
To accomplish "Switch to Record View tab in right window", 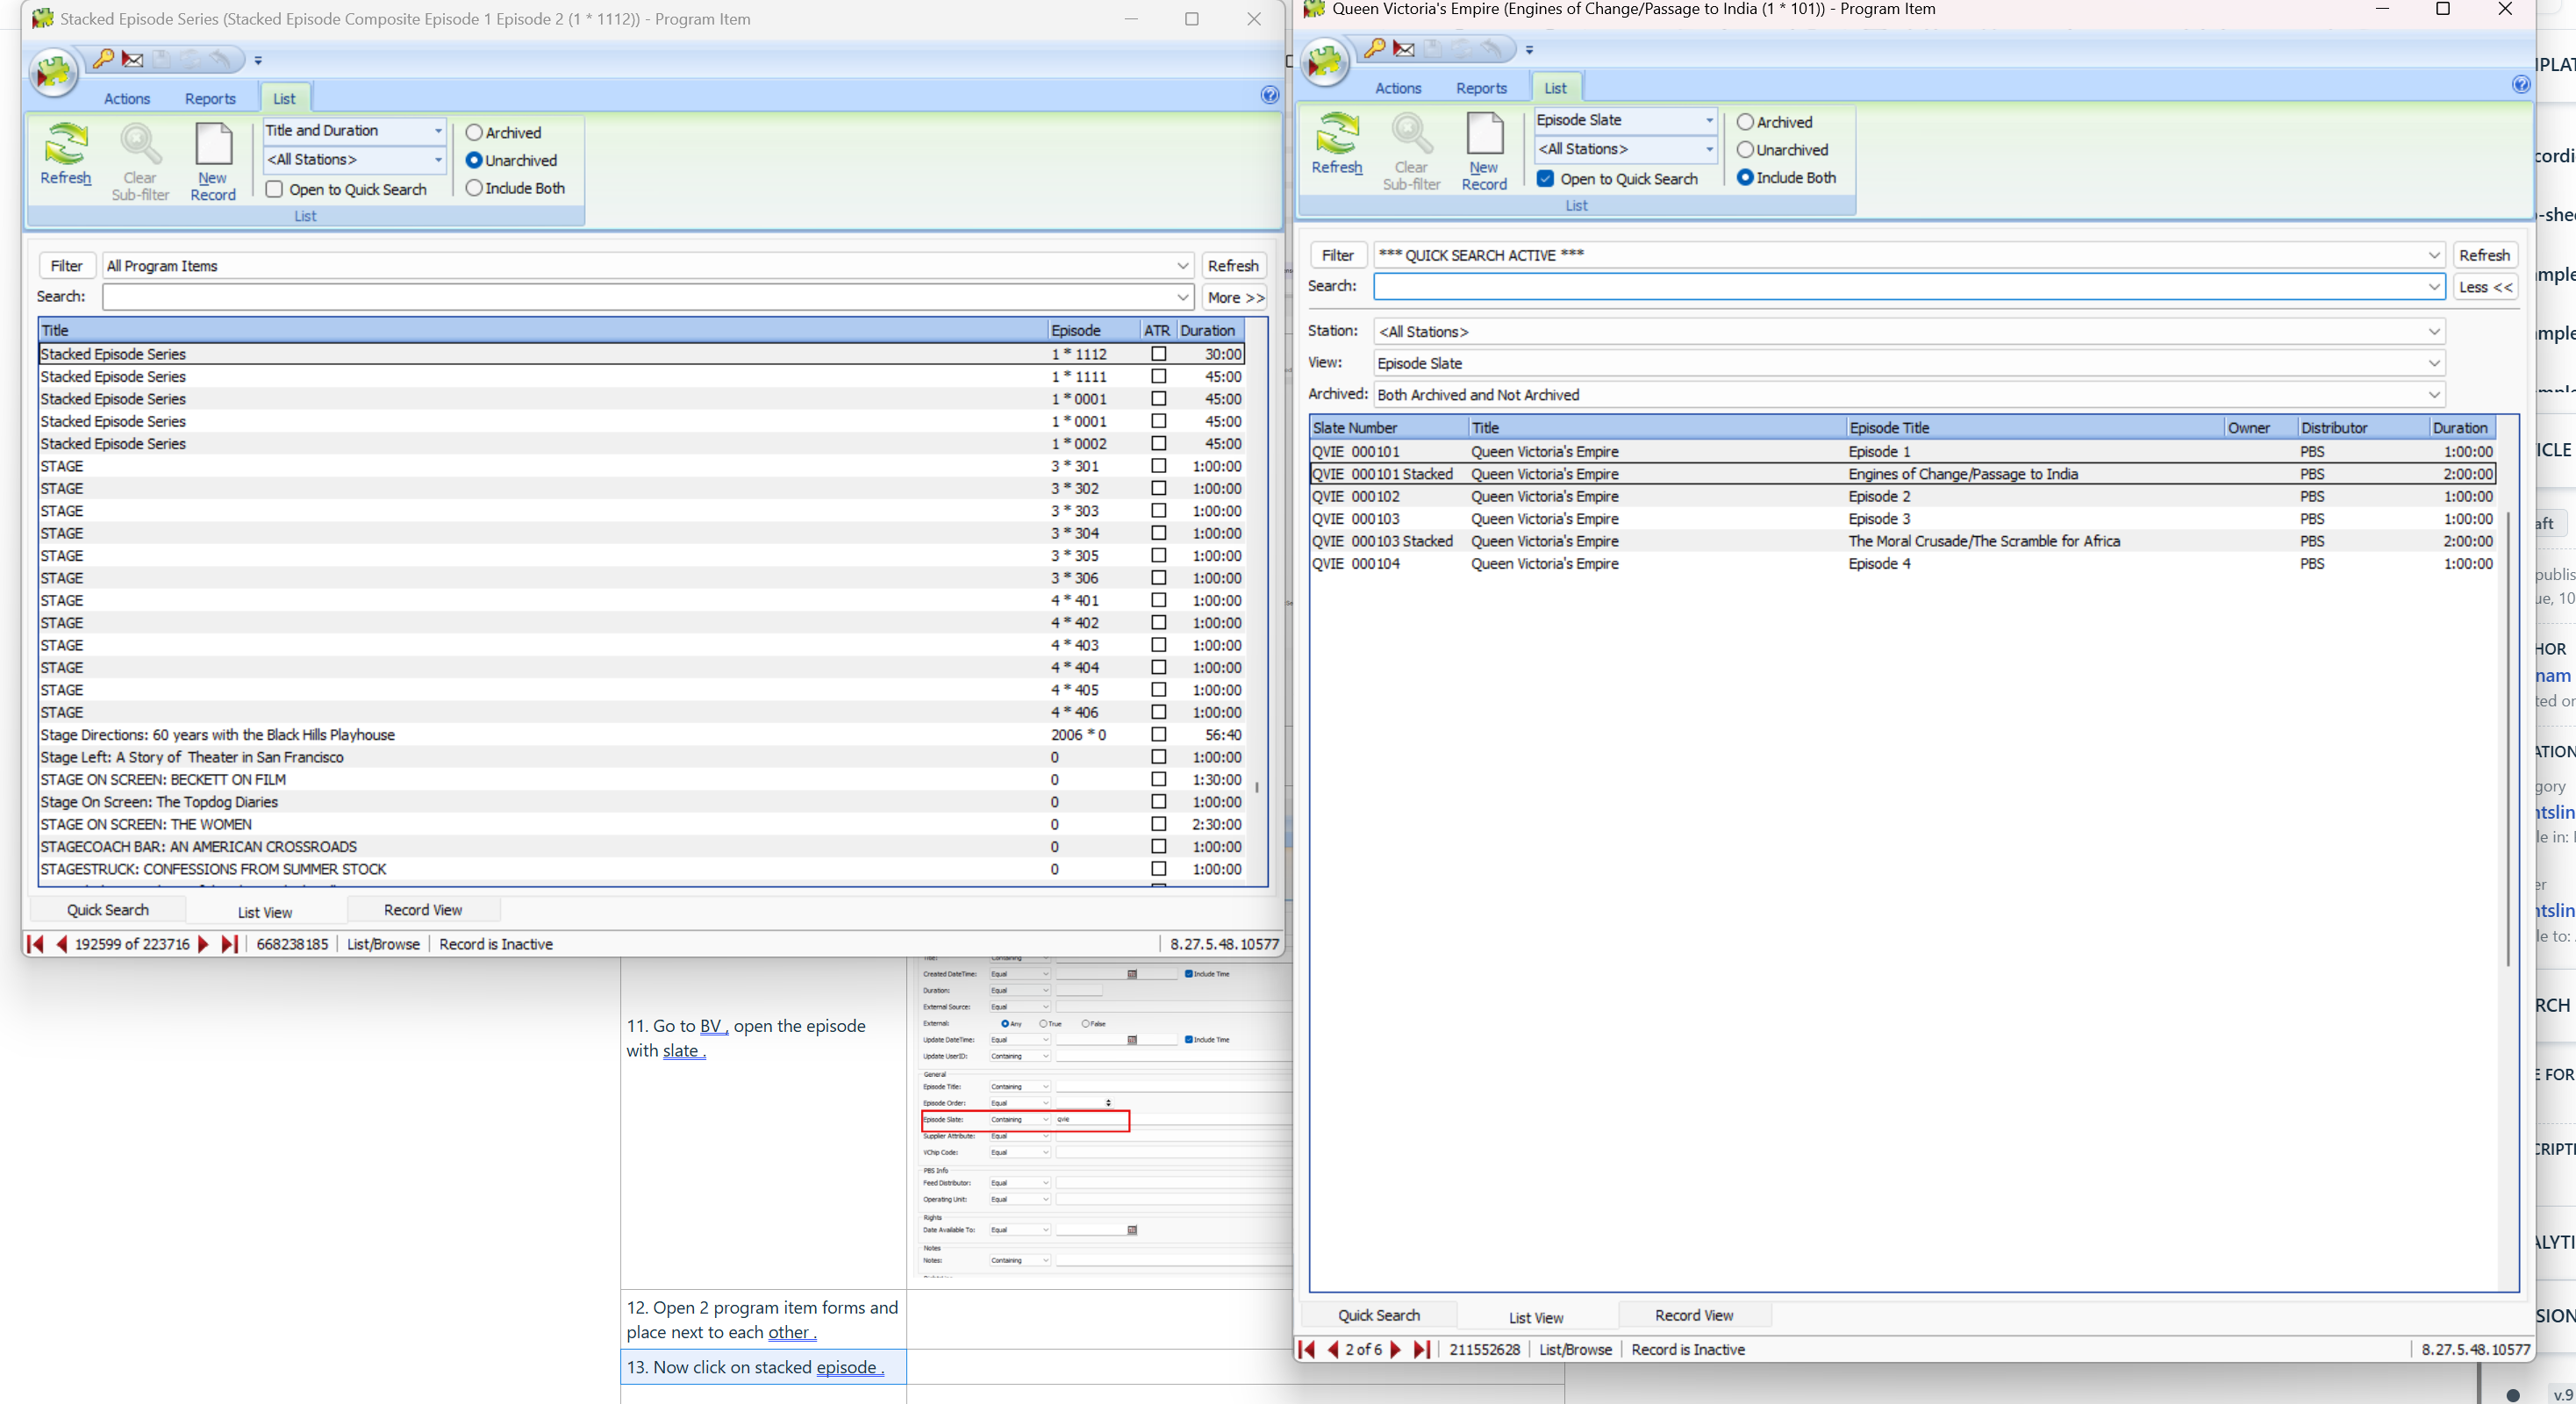I will (1693, 1315).
